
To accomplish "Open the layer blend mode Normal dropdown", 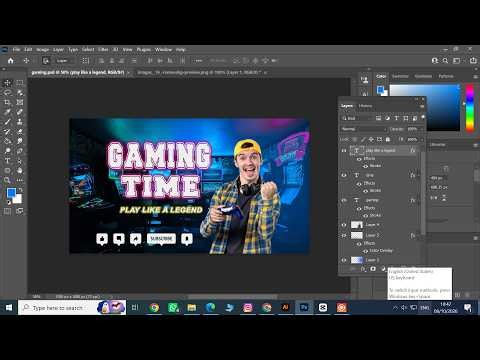I will coord(363,129).
